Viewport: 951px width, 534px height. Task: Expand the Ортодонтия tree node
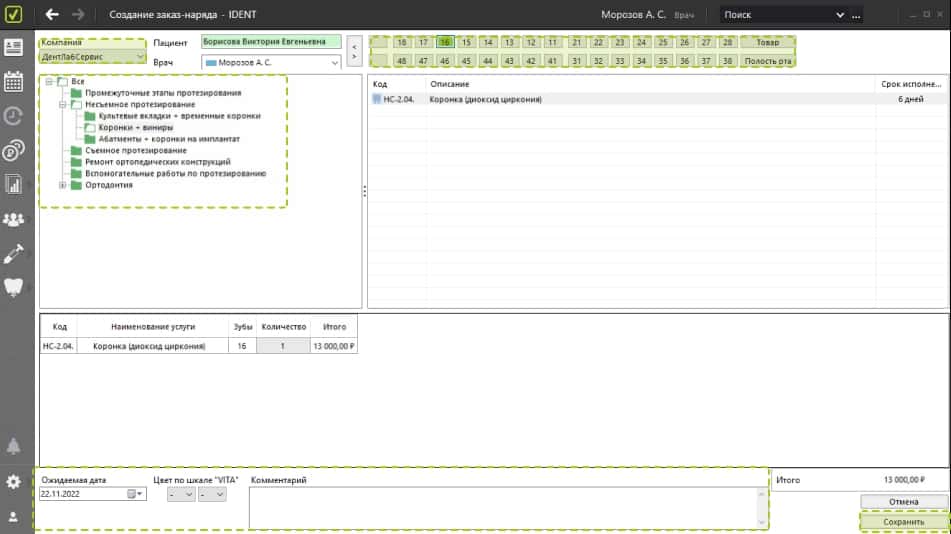click(x=63, y=185)
